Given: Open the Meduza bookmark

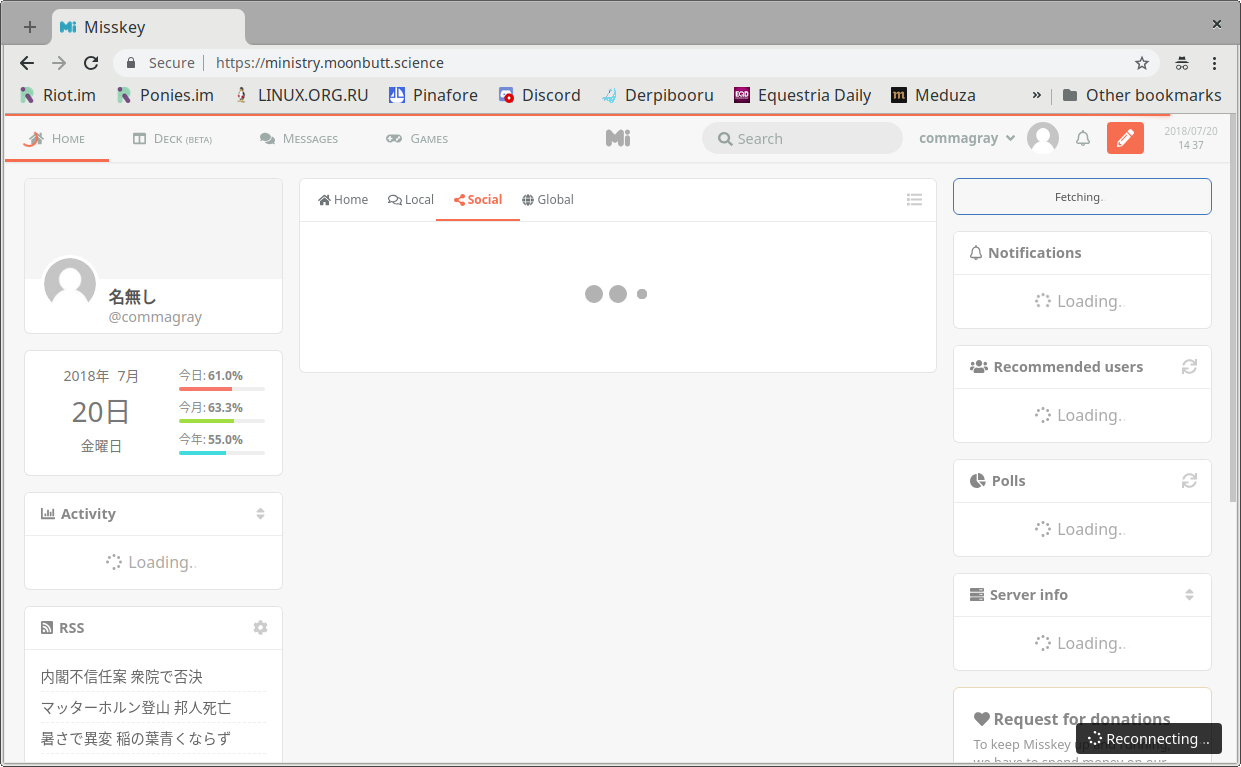Looking at the screenshot, I should click(933, 95).
